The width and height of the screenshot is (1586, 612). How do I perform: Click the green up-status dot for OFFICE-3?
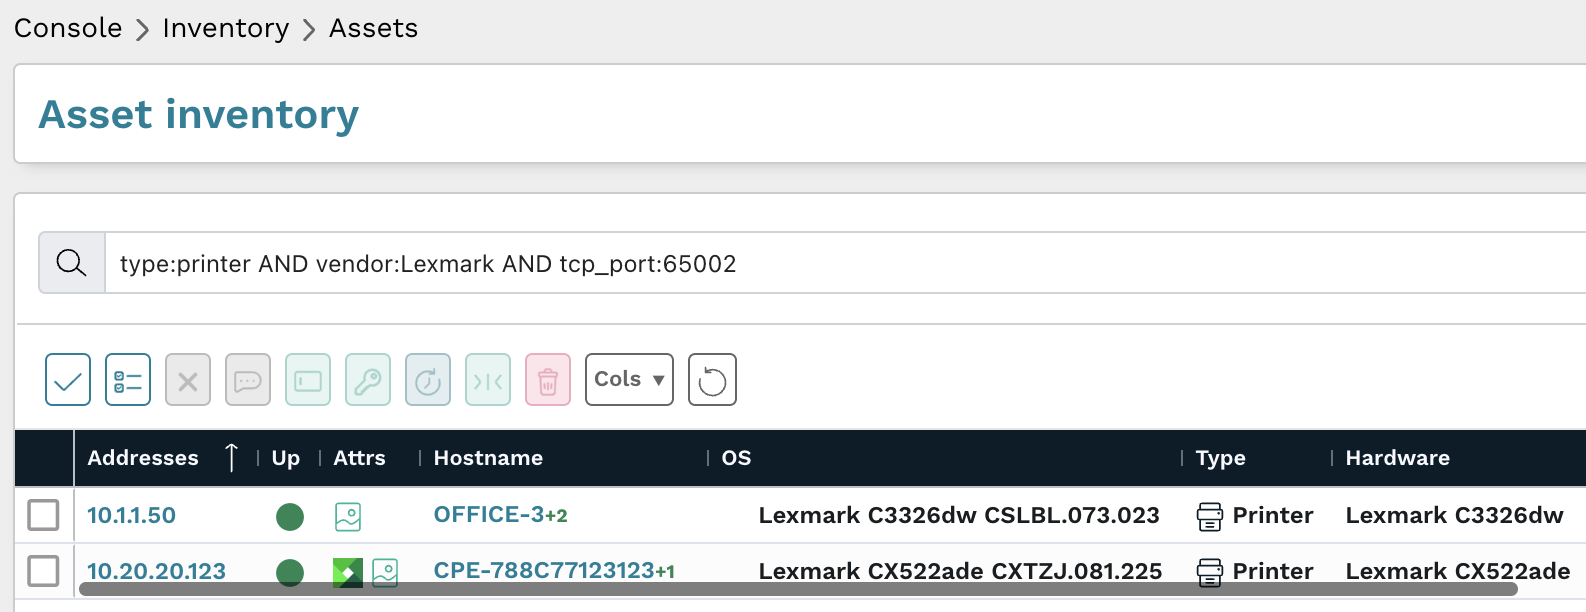(290, 516)
